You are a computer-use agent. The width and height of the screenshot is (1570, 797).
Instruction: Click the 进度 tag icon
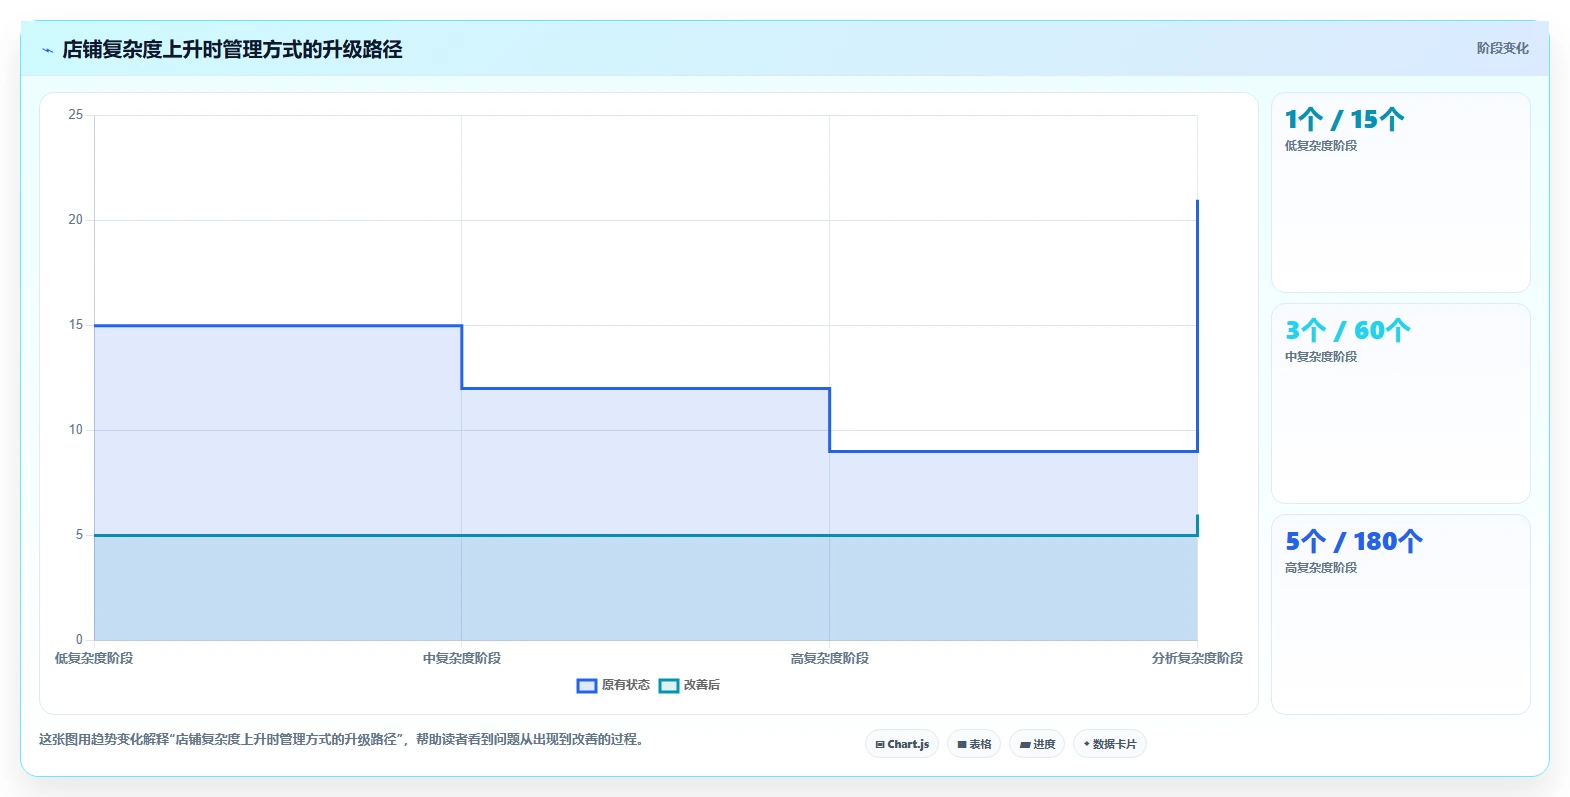tap(1025, 745)
